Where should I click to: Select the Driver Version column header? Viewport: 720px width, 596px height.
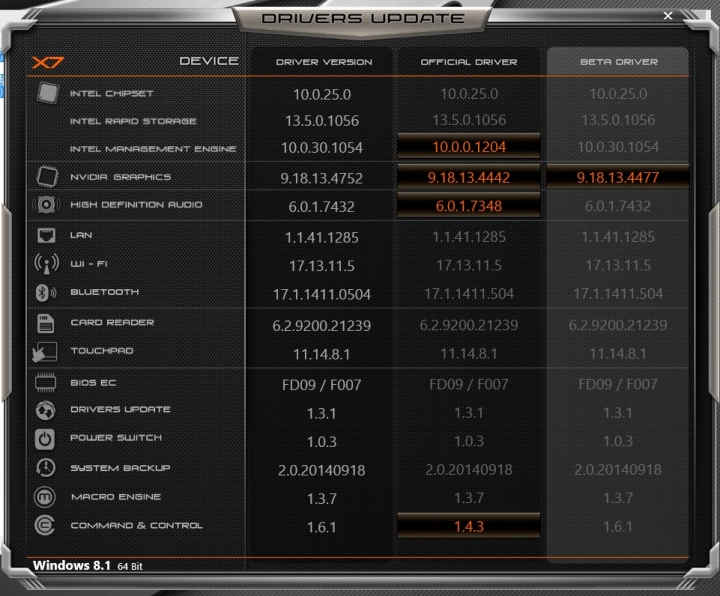(324, 62)
